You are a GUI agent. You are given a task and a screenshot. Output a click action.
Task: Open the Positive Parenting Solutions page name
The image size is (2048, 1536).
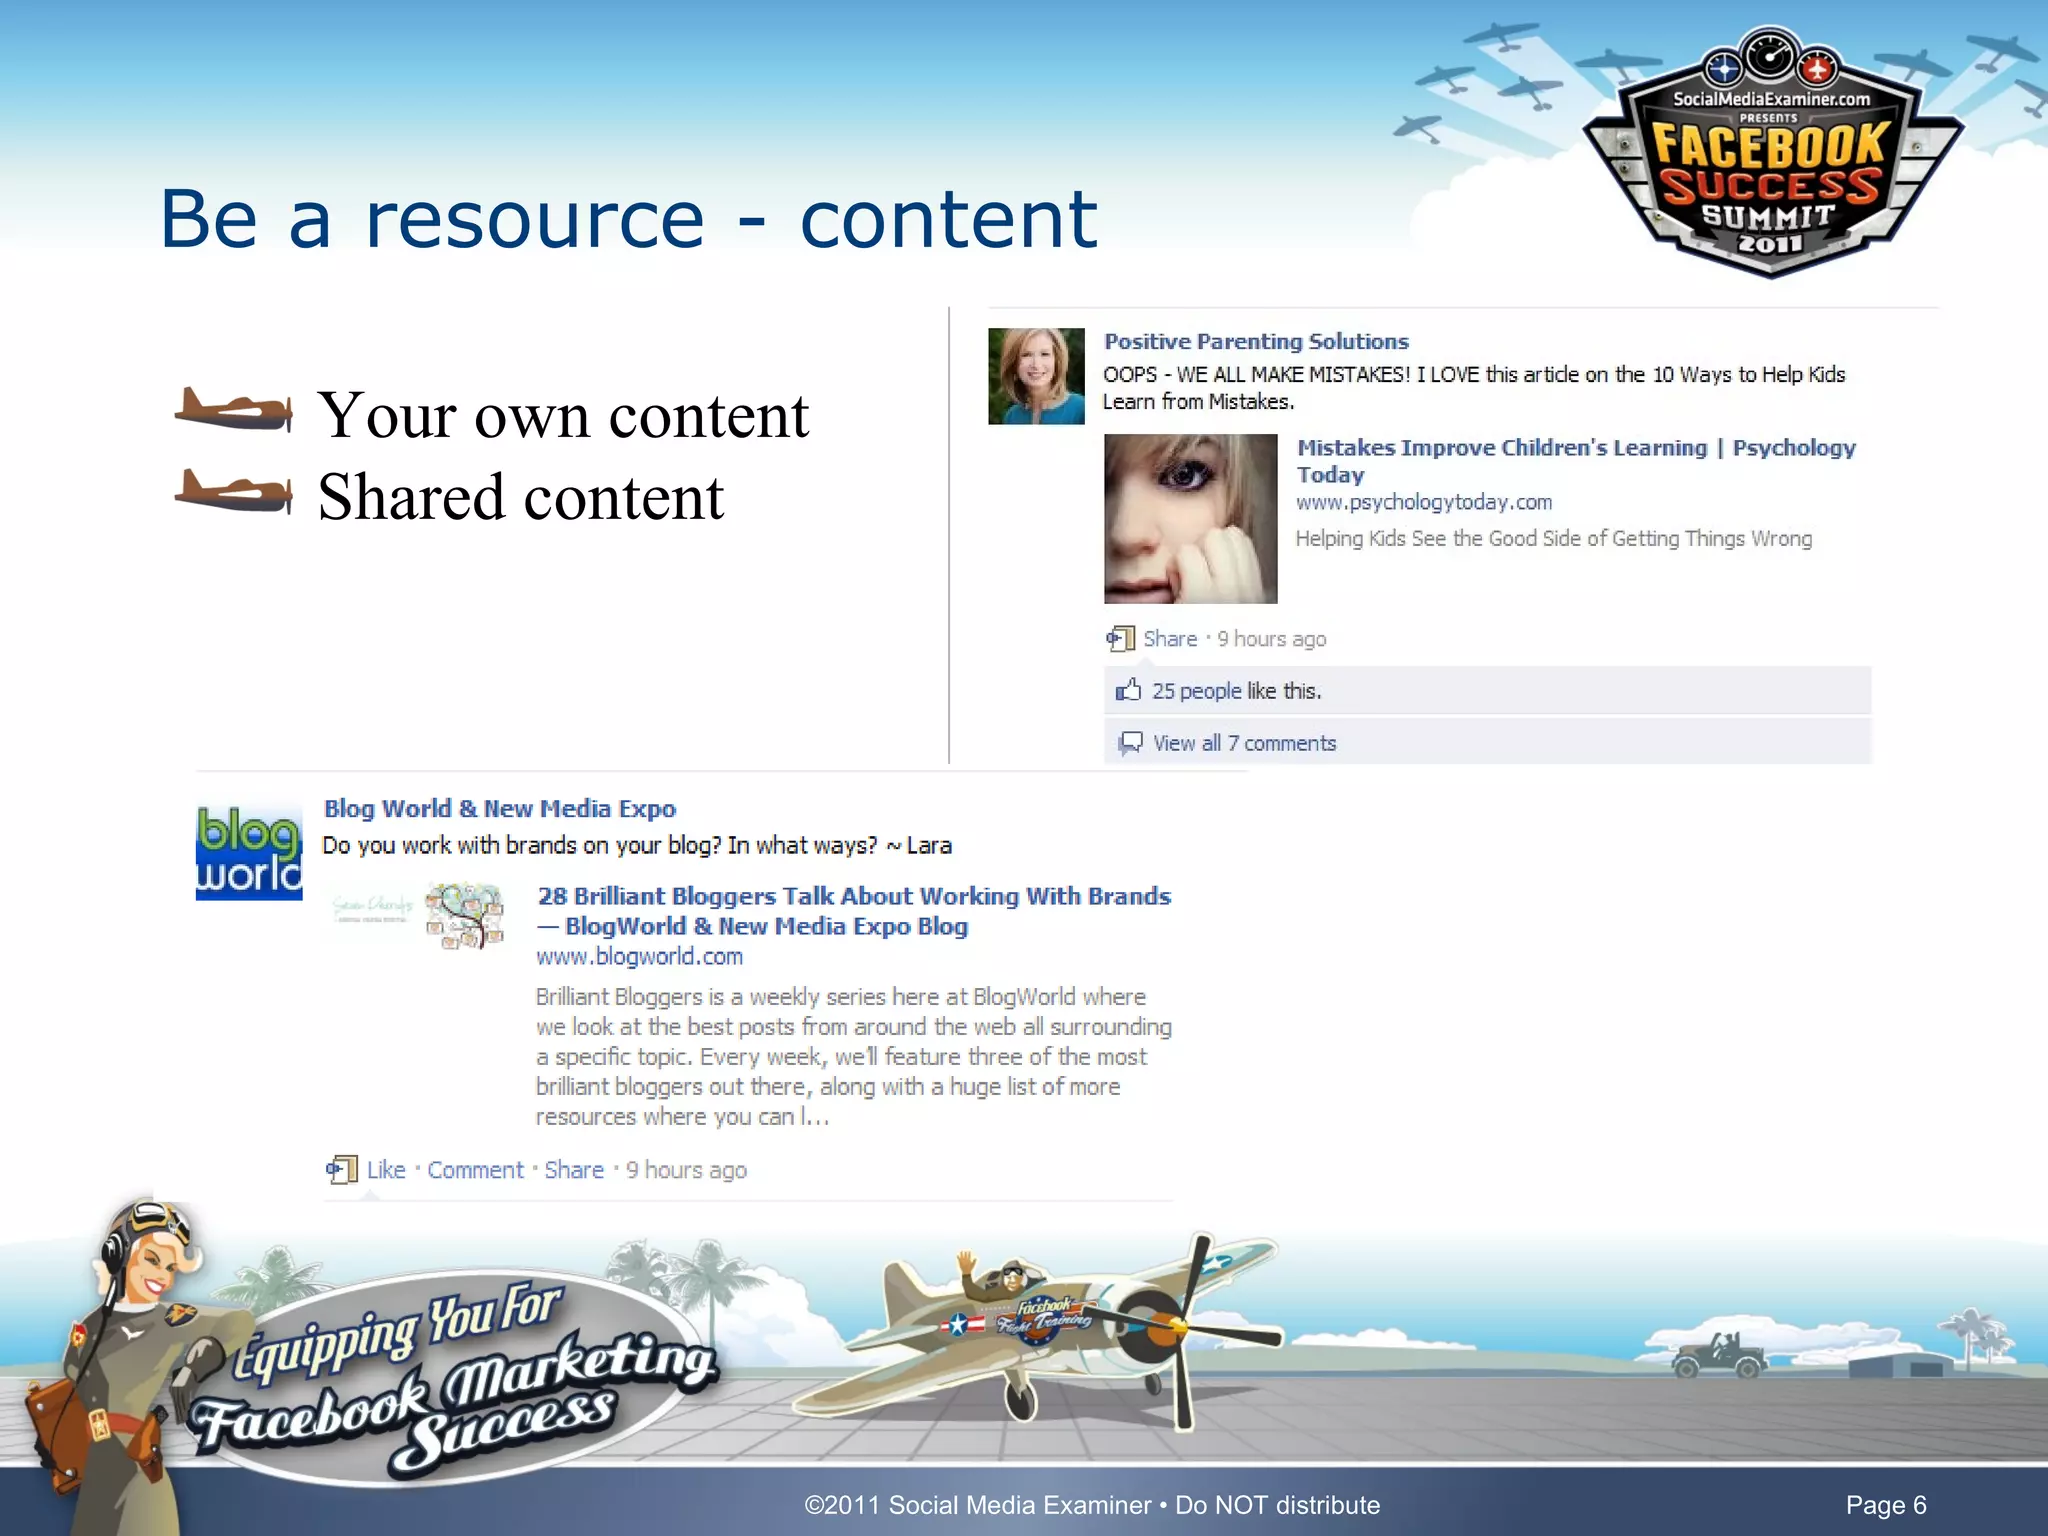tap(1256, 342)
